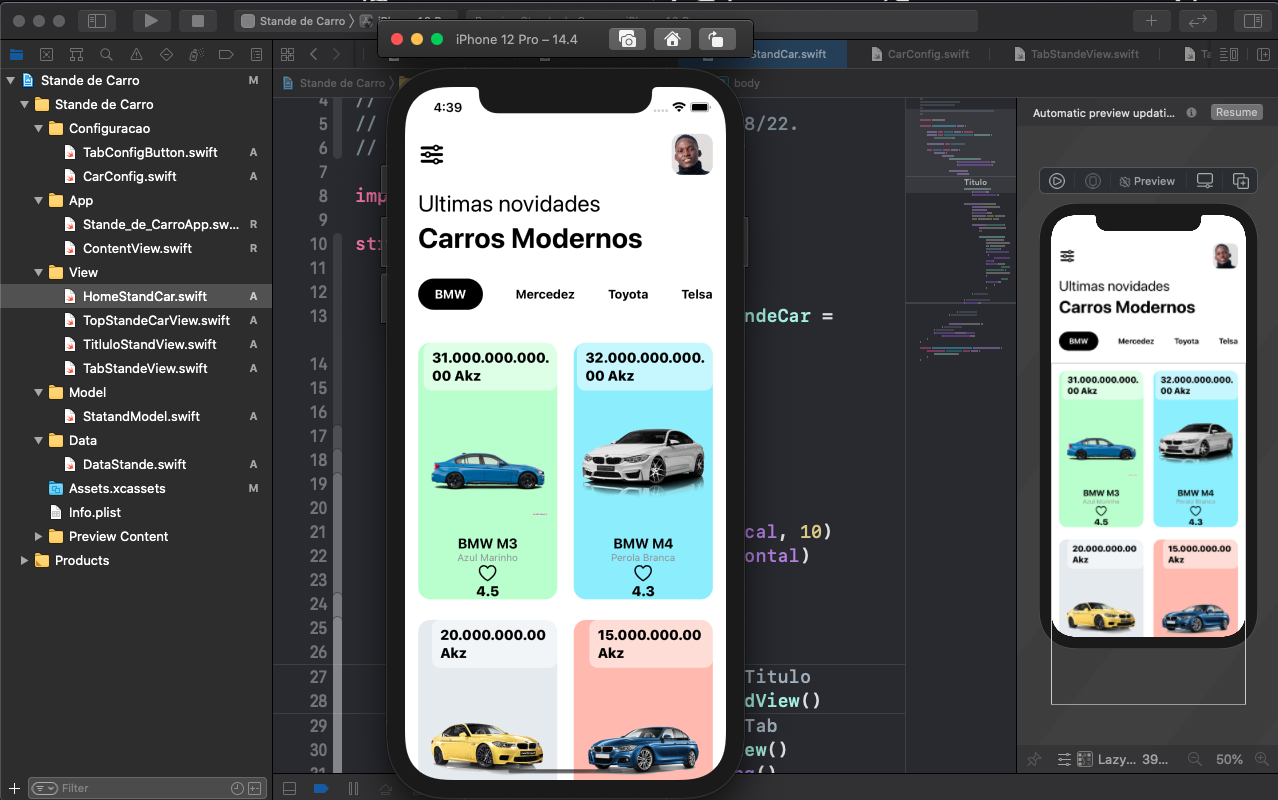
Task: Zoom out the canvas preview
Action: tap(1194, 760)
